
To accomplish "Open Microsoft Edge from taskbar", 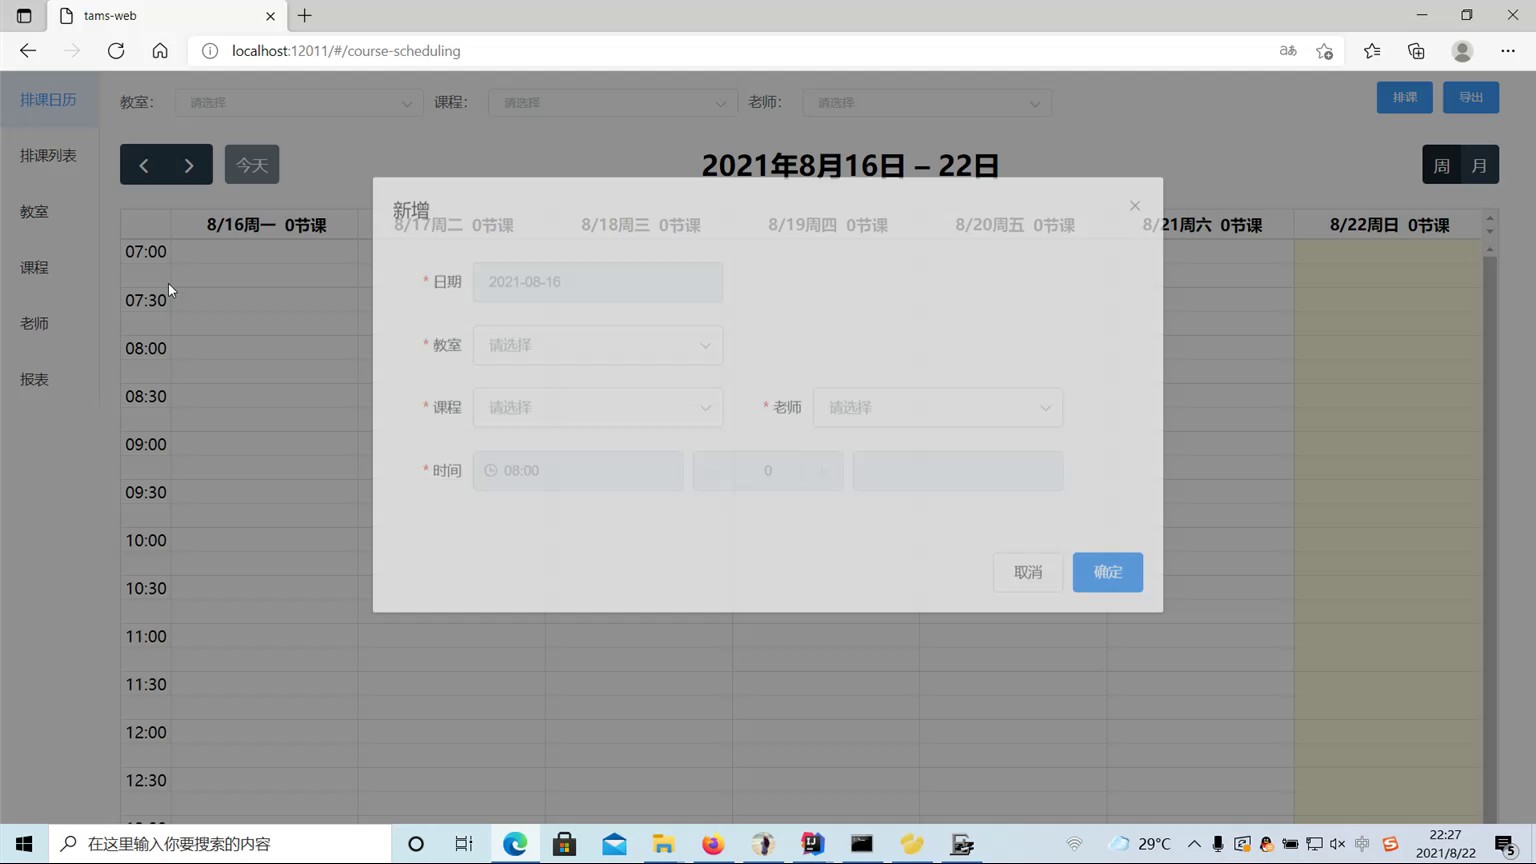I will [x=515, y=844].
